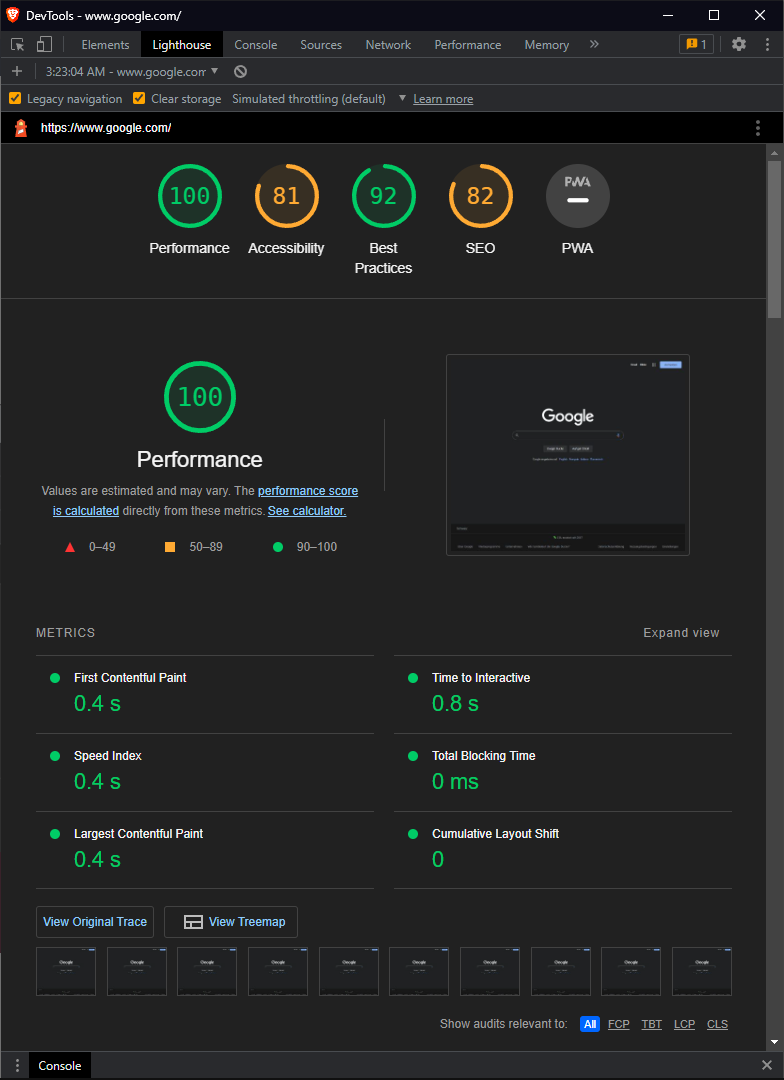The width and height of the screenshot is (784, 1080).
Task: Click the plus icon for new report
Action: point(17,72)
